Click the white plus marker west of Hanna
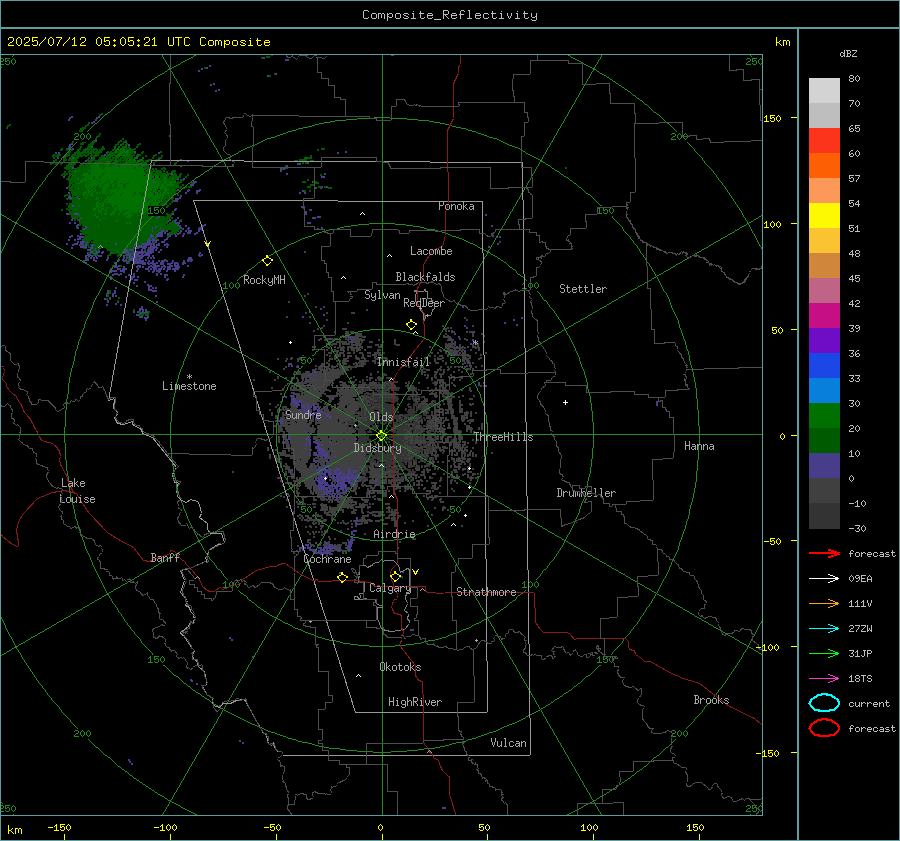Image resolution: width=900 pixels, height=841 pixels. tap(565, 402)
